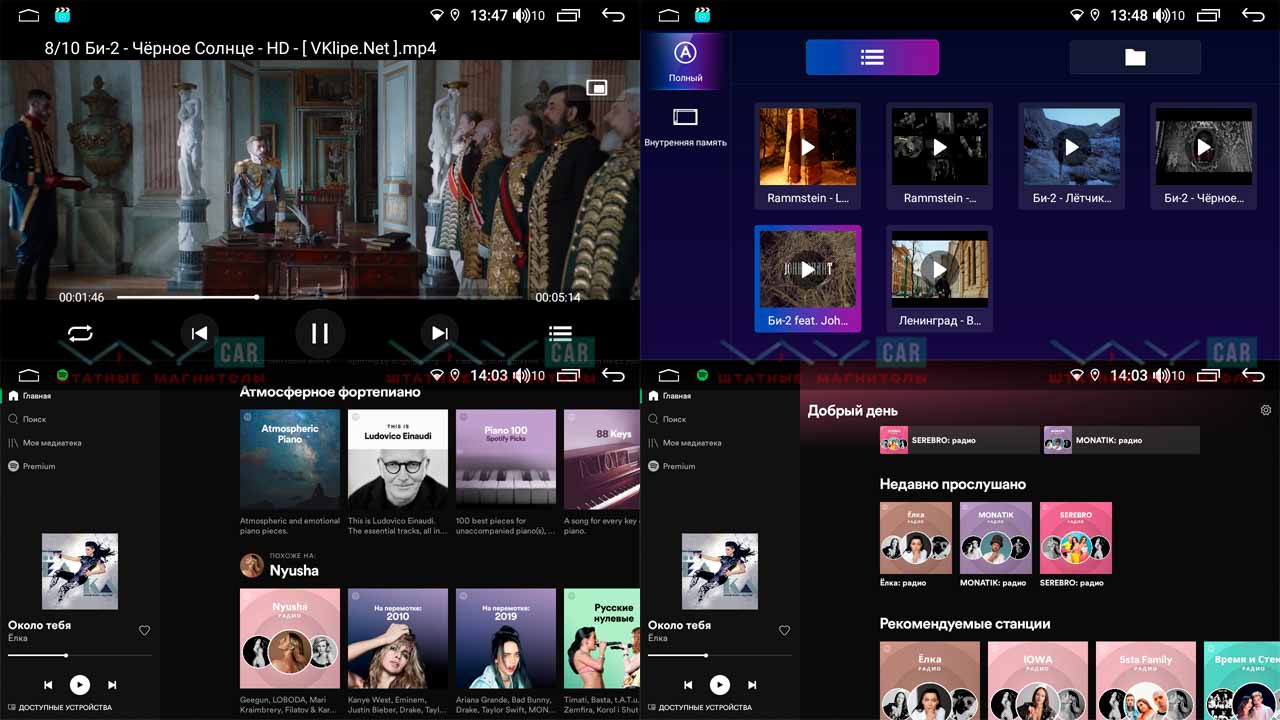
Task: Open "MONATIK: радио" tile under Добрый день
Action: [x=1120, y=440]
